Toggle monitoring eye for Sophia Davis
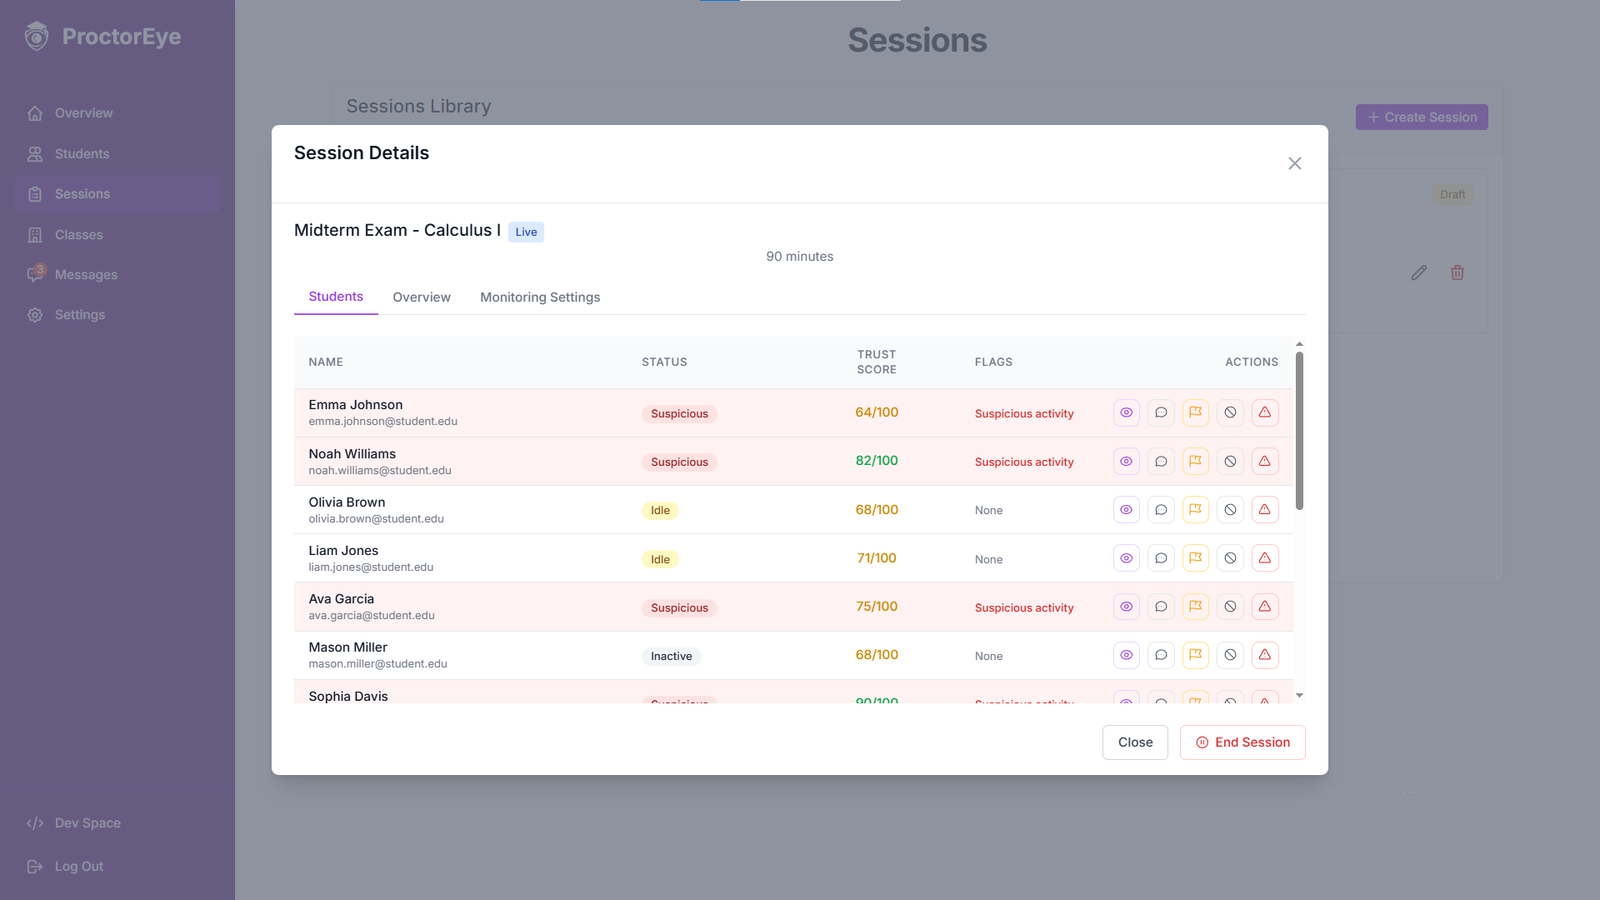The image size is (1600, 900). [x=1126, y=700]
